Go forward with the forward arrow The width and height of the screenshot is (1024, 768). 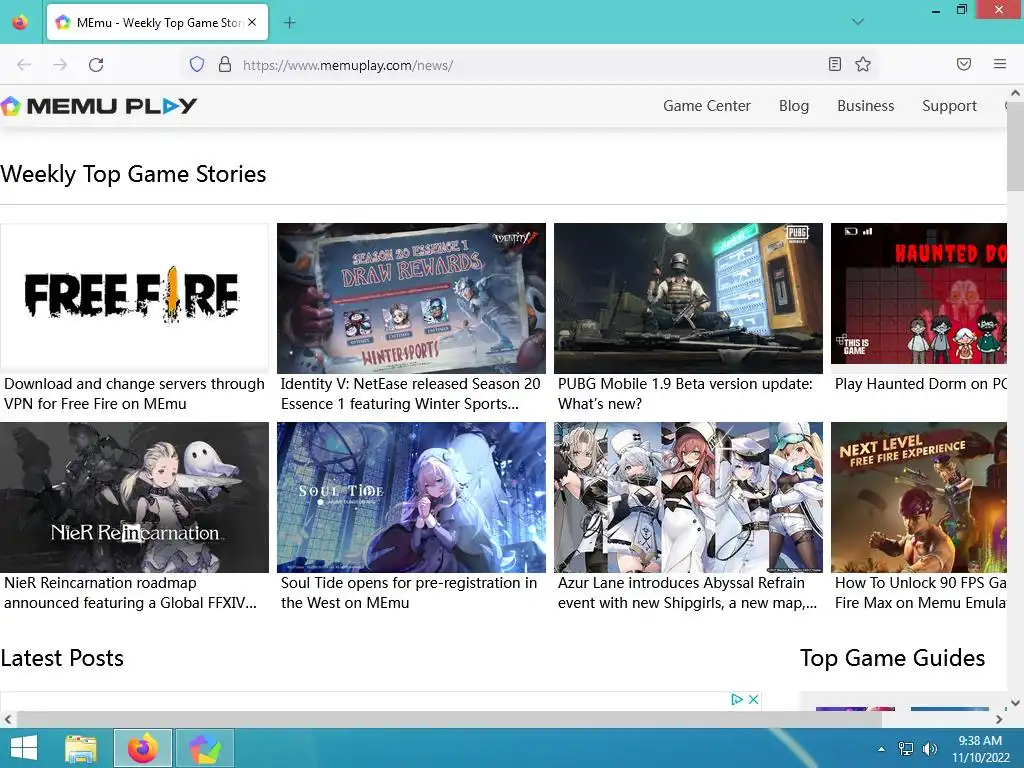click(x=60, y=65)
